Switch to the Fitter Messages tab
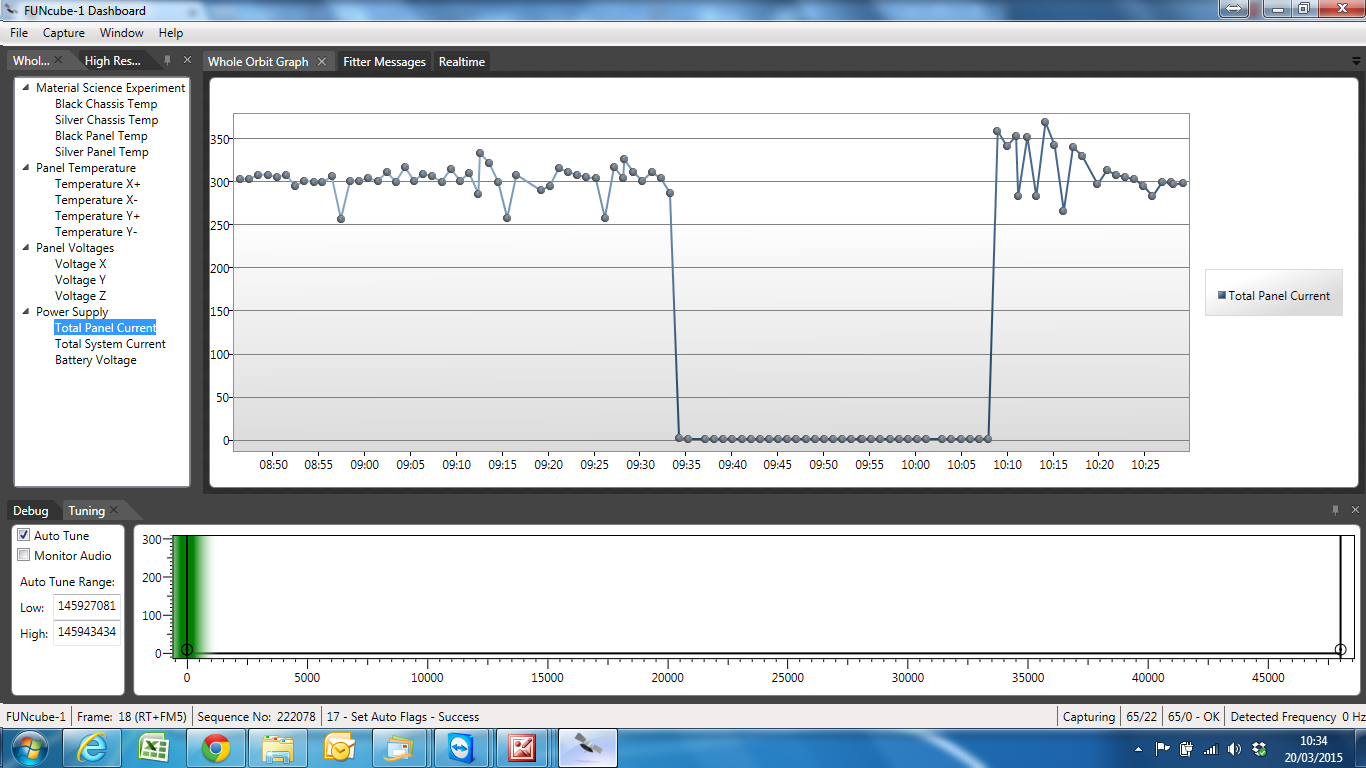 click(384, 62)
